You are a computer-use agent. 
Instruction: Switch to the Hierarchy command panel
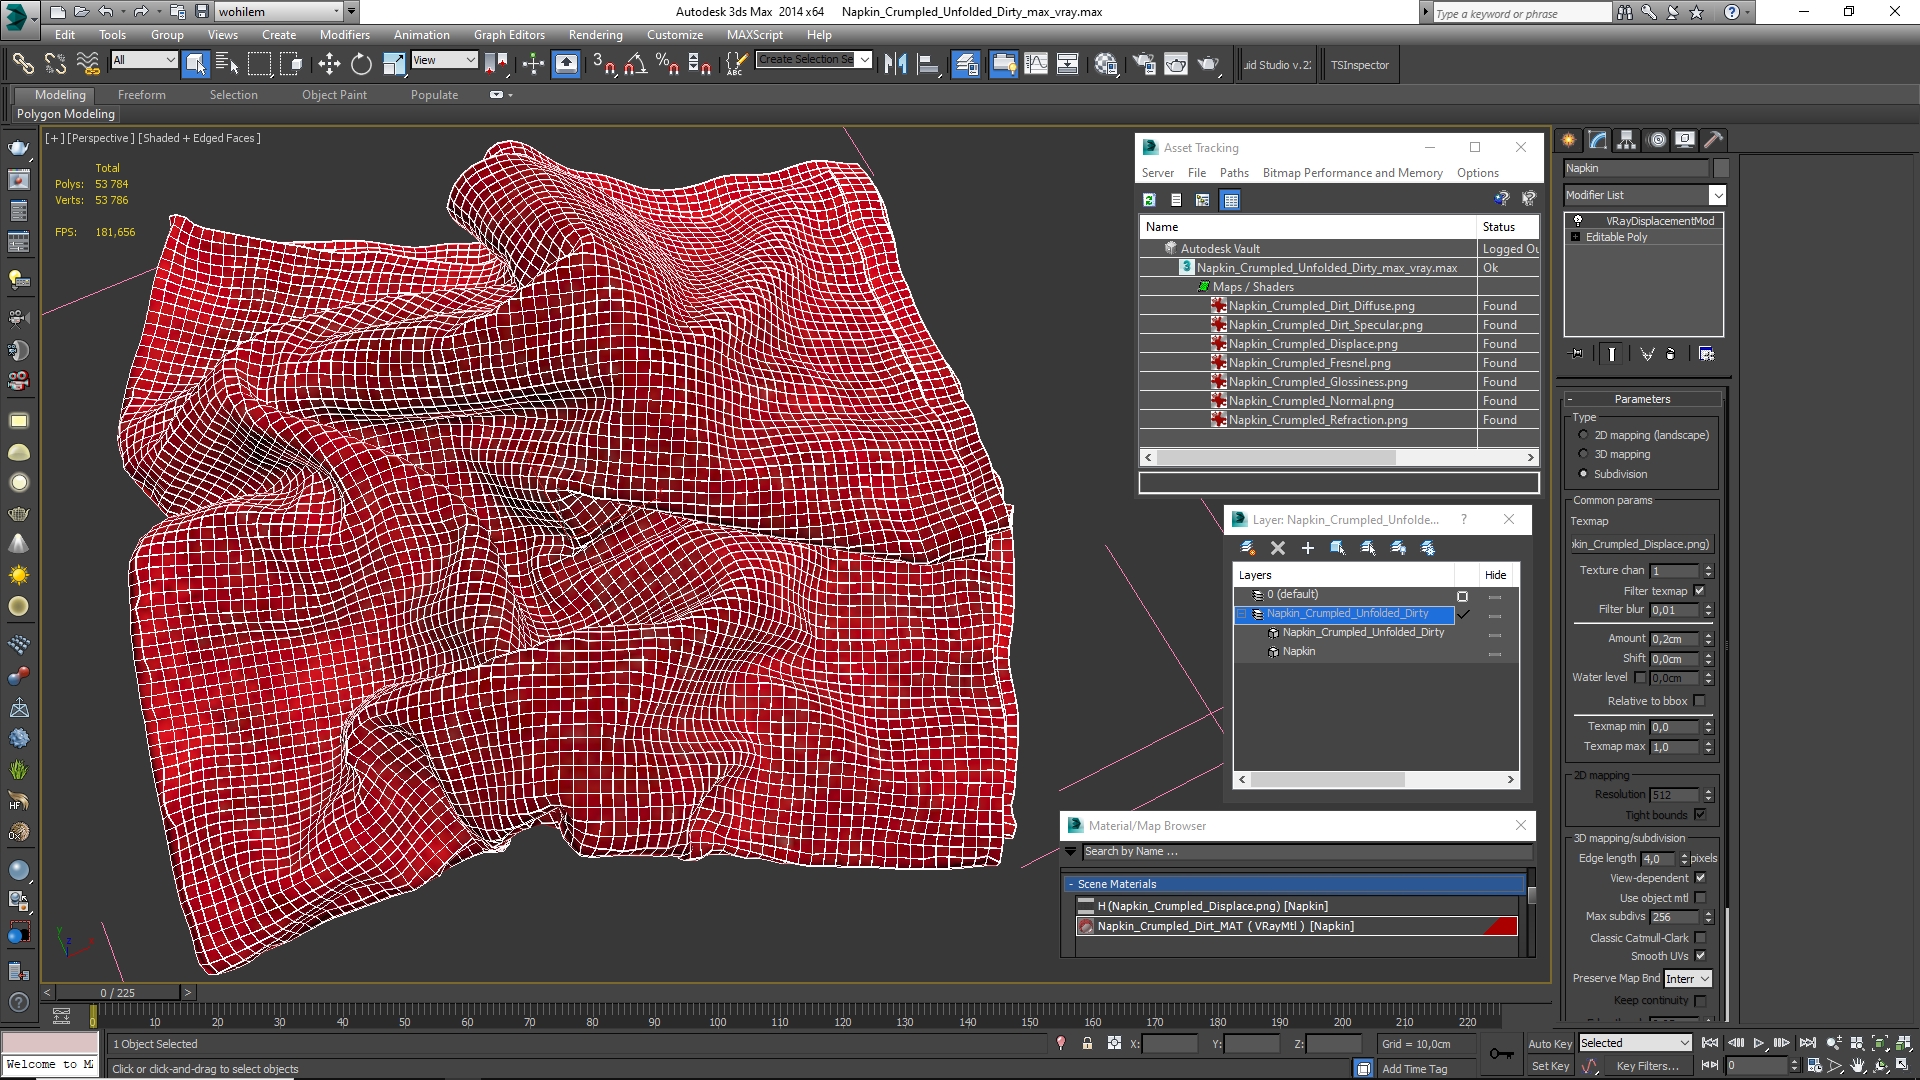coord(1627,140)
